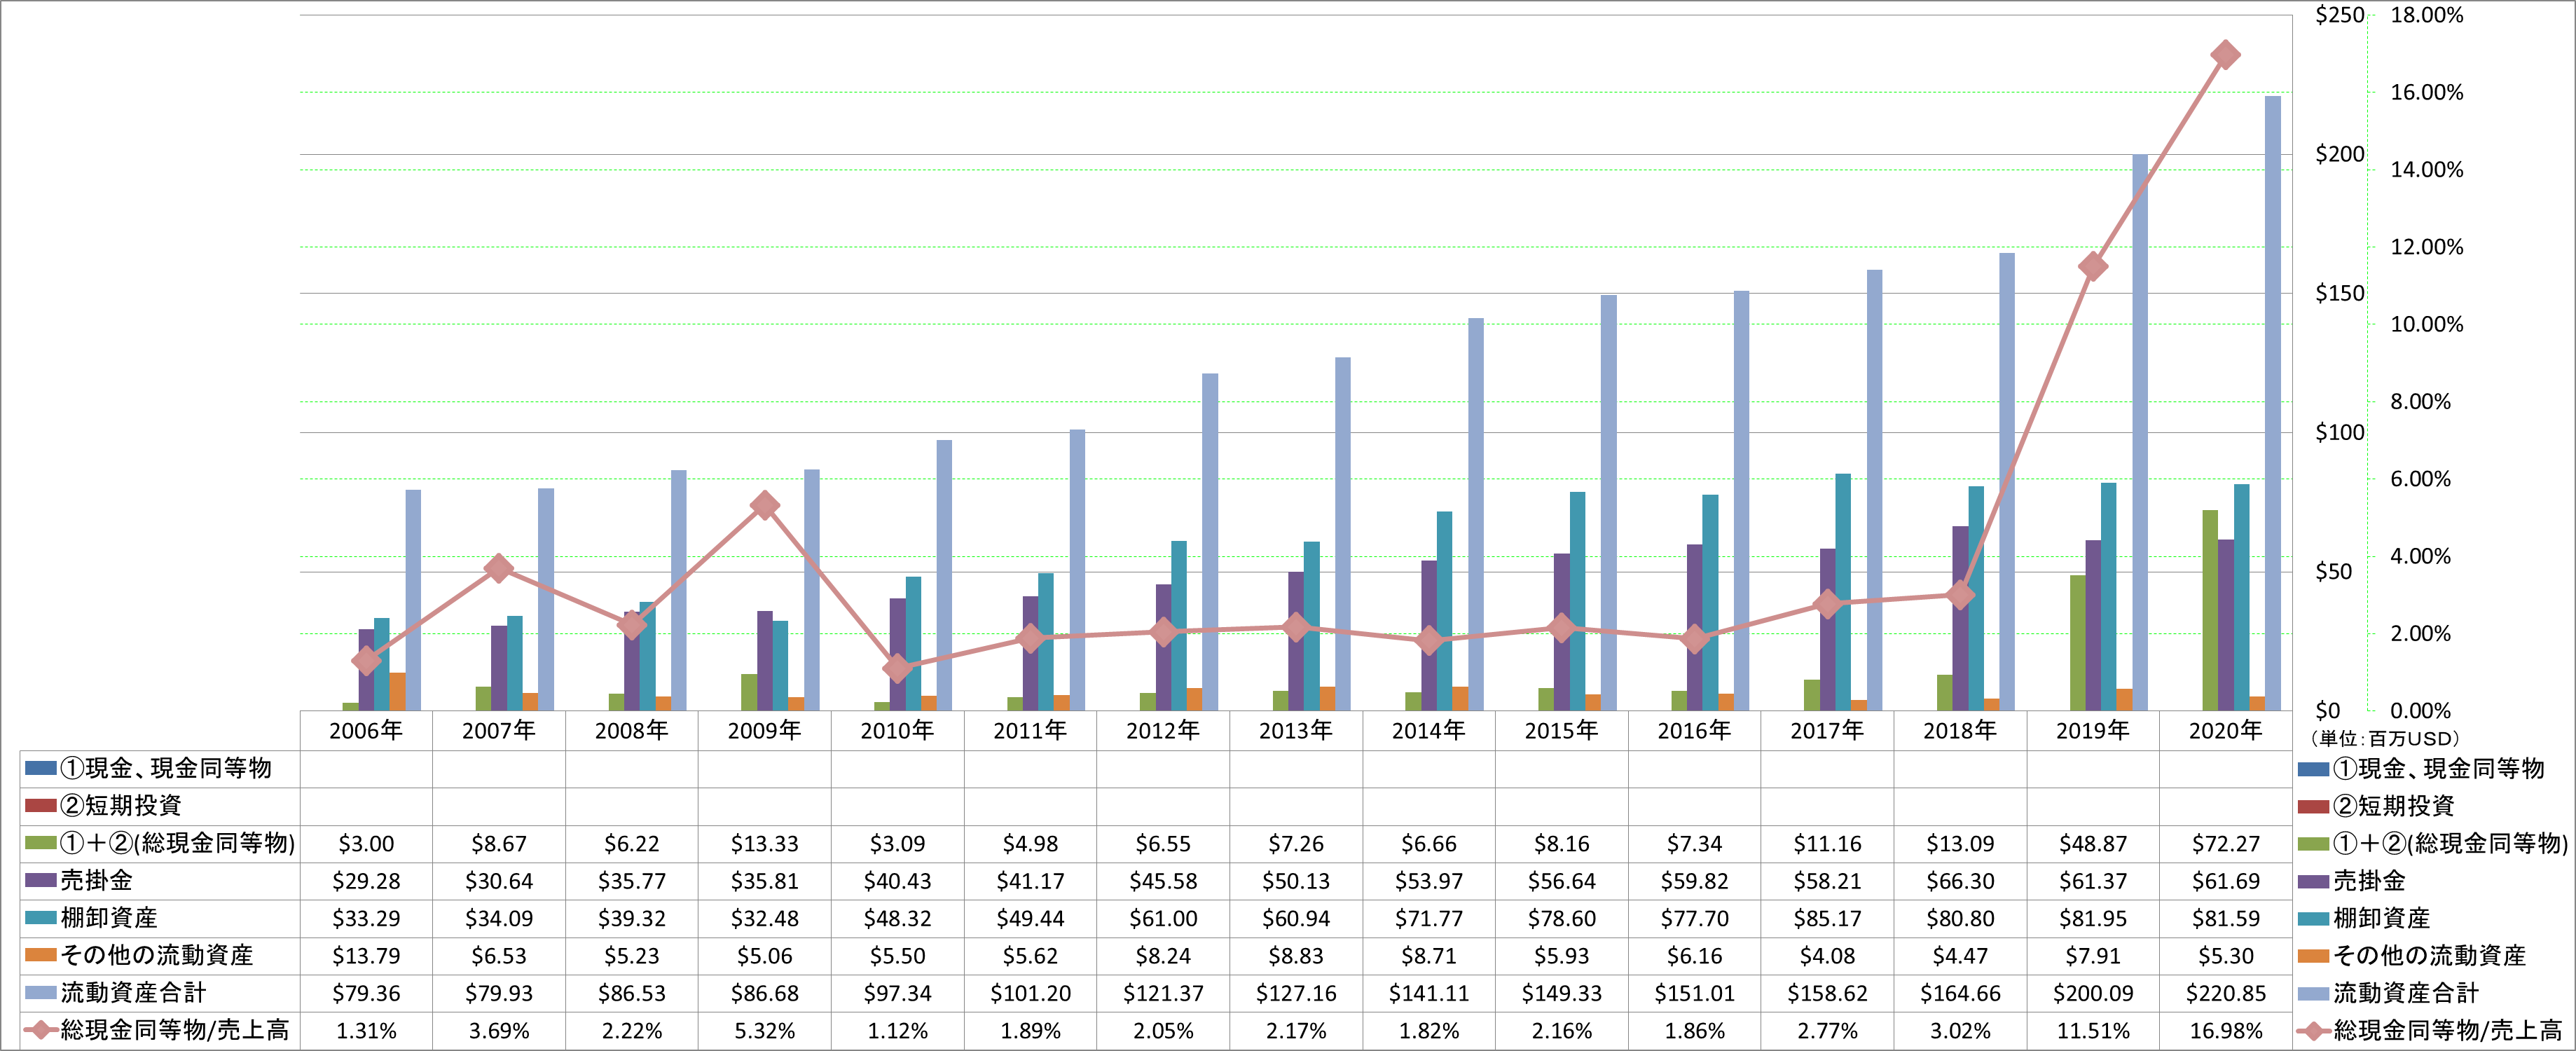The image size is (2576, 1051).
Task: Click the 2010年 receivables value $40.43
Action: (x=897, y=882)
